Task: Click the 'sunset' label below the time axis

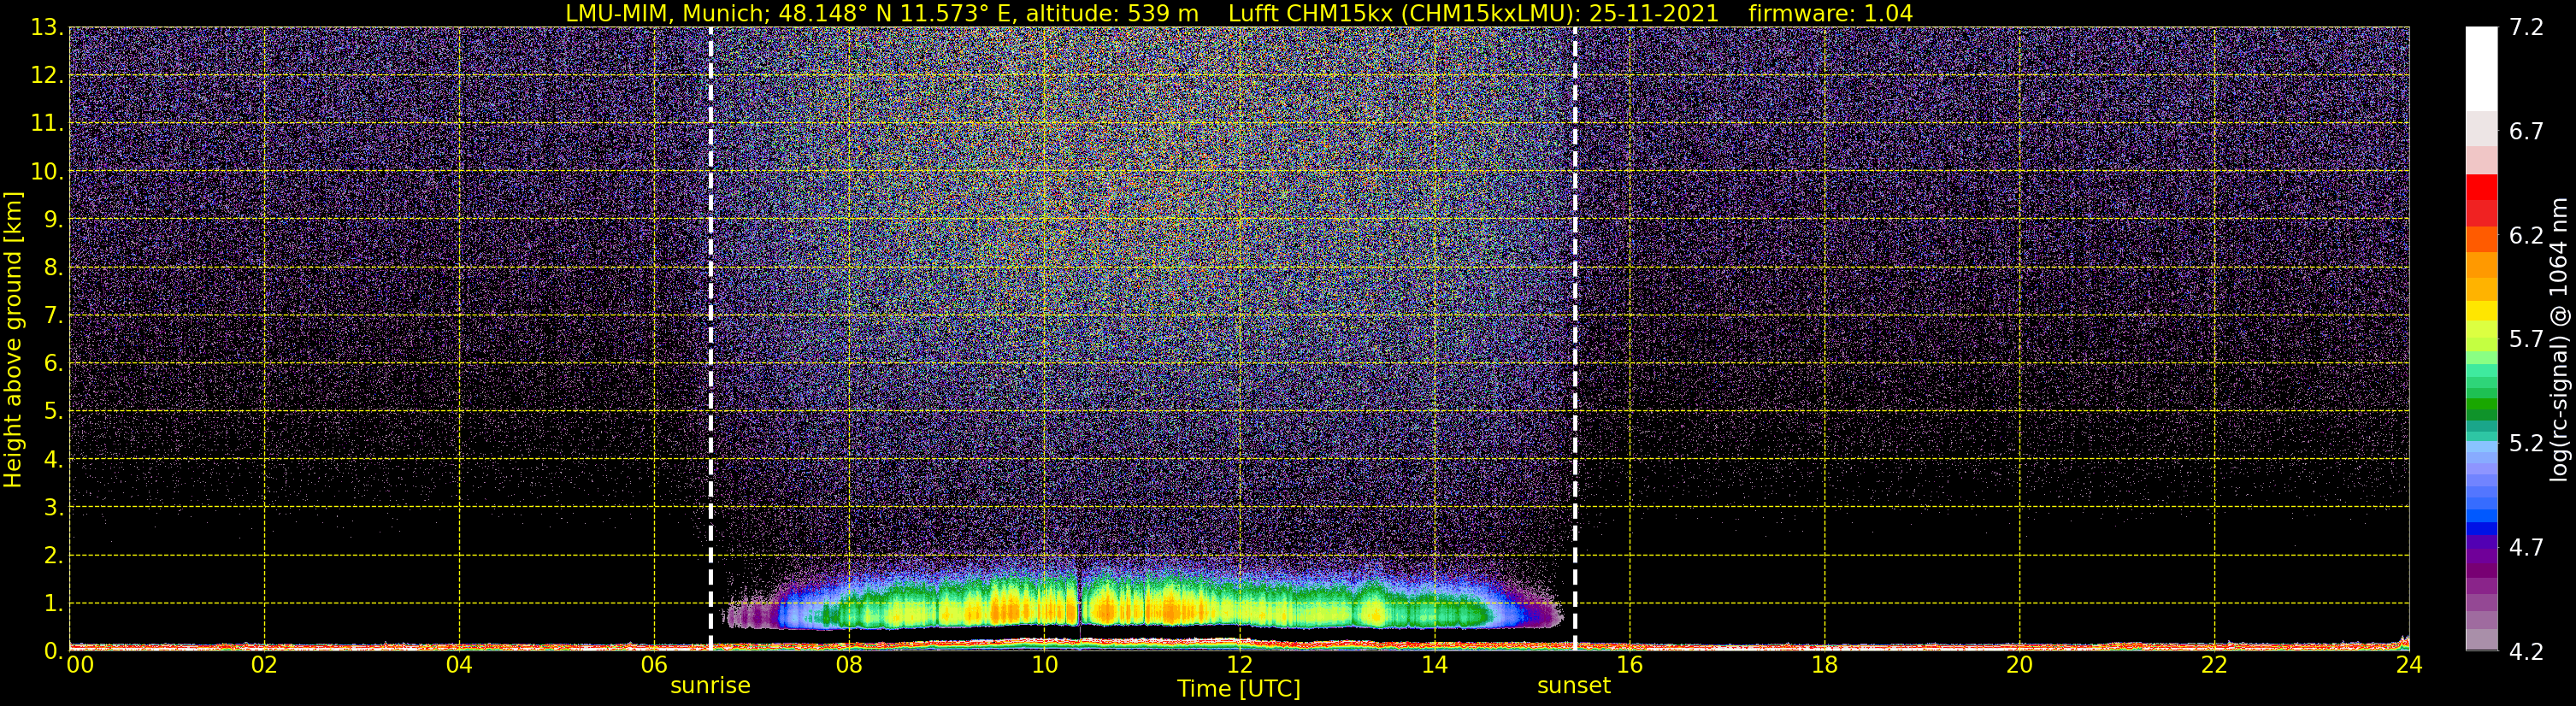Action: pyautogui.click(x=1574, y=686)
